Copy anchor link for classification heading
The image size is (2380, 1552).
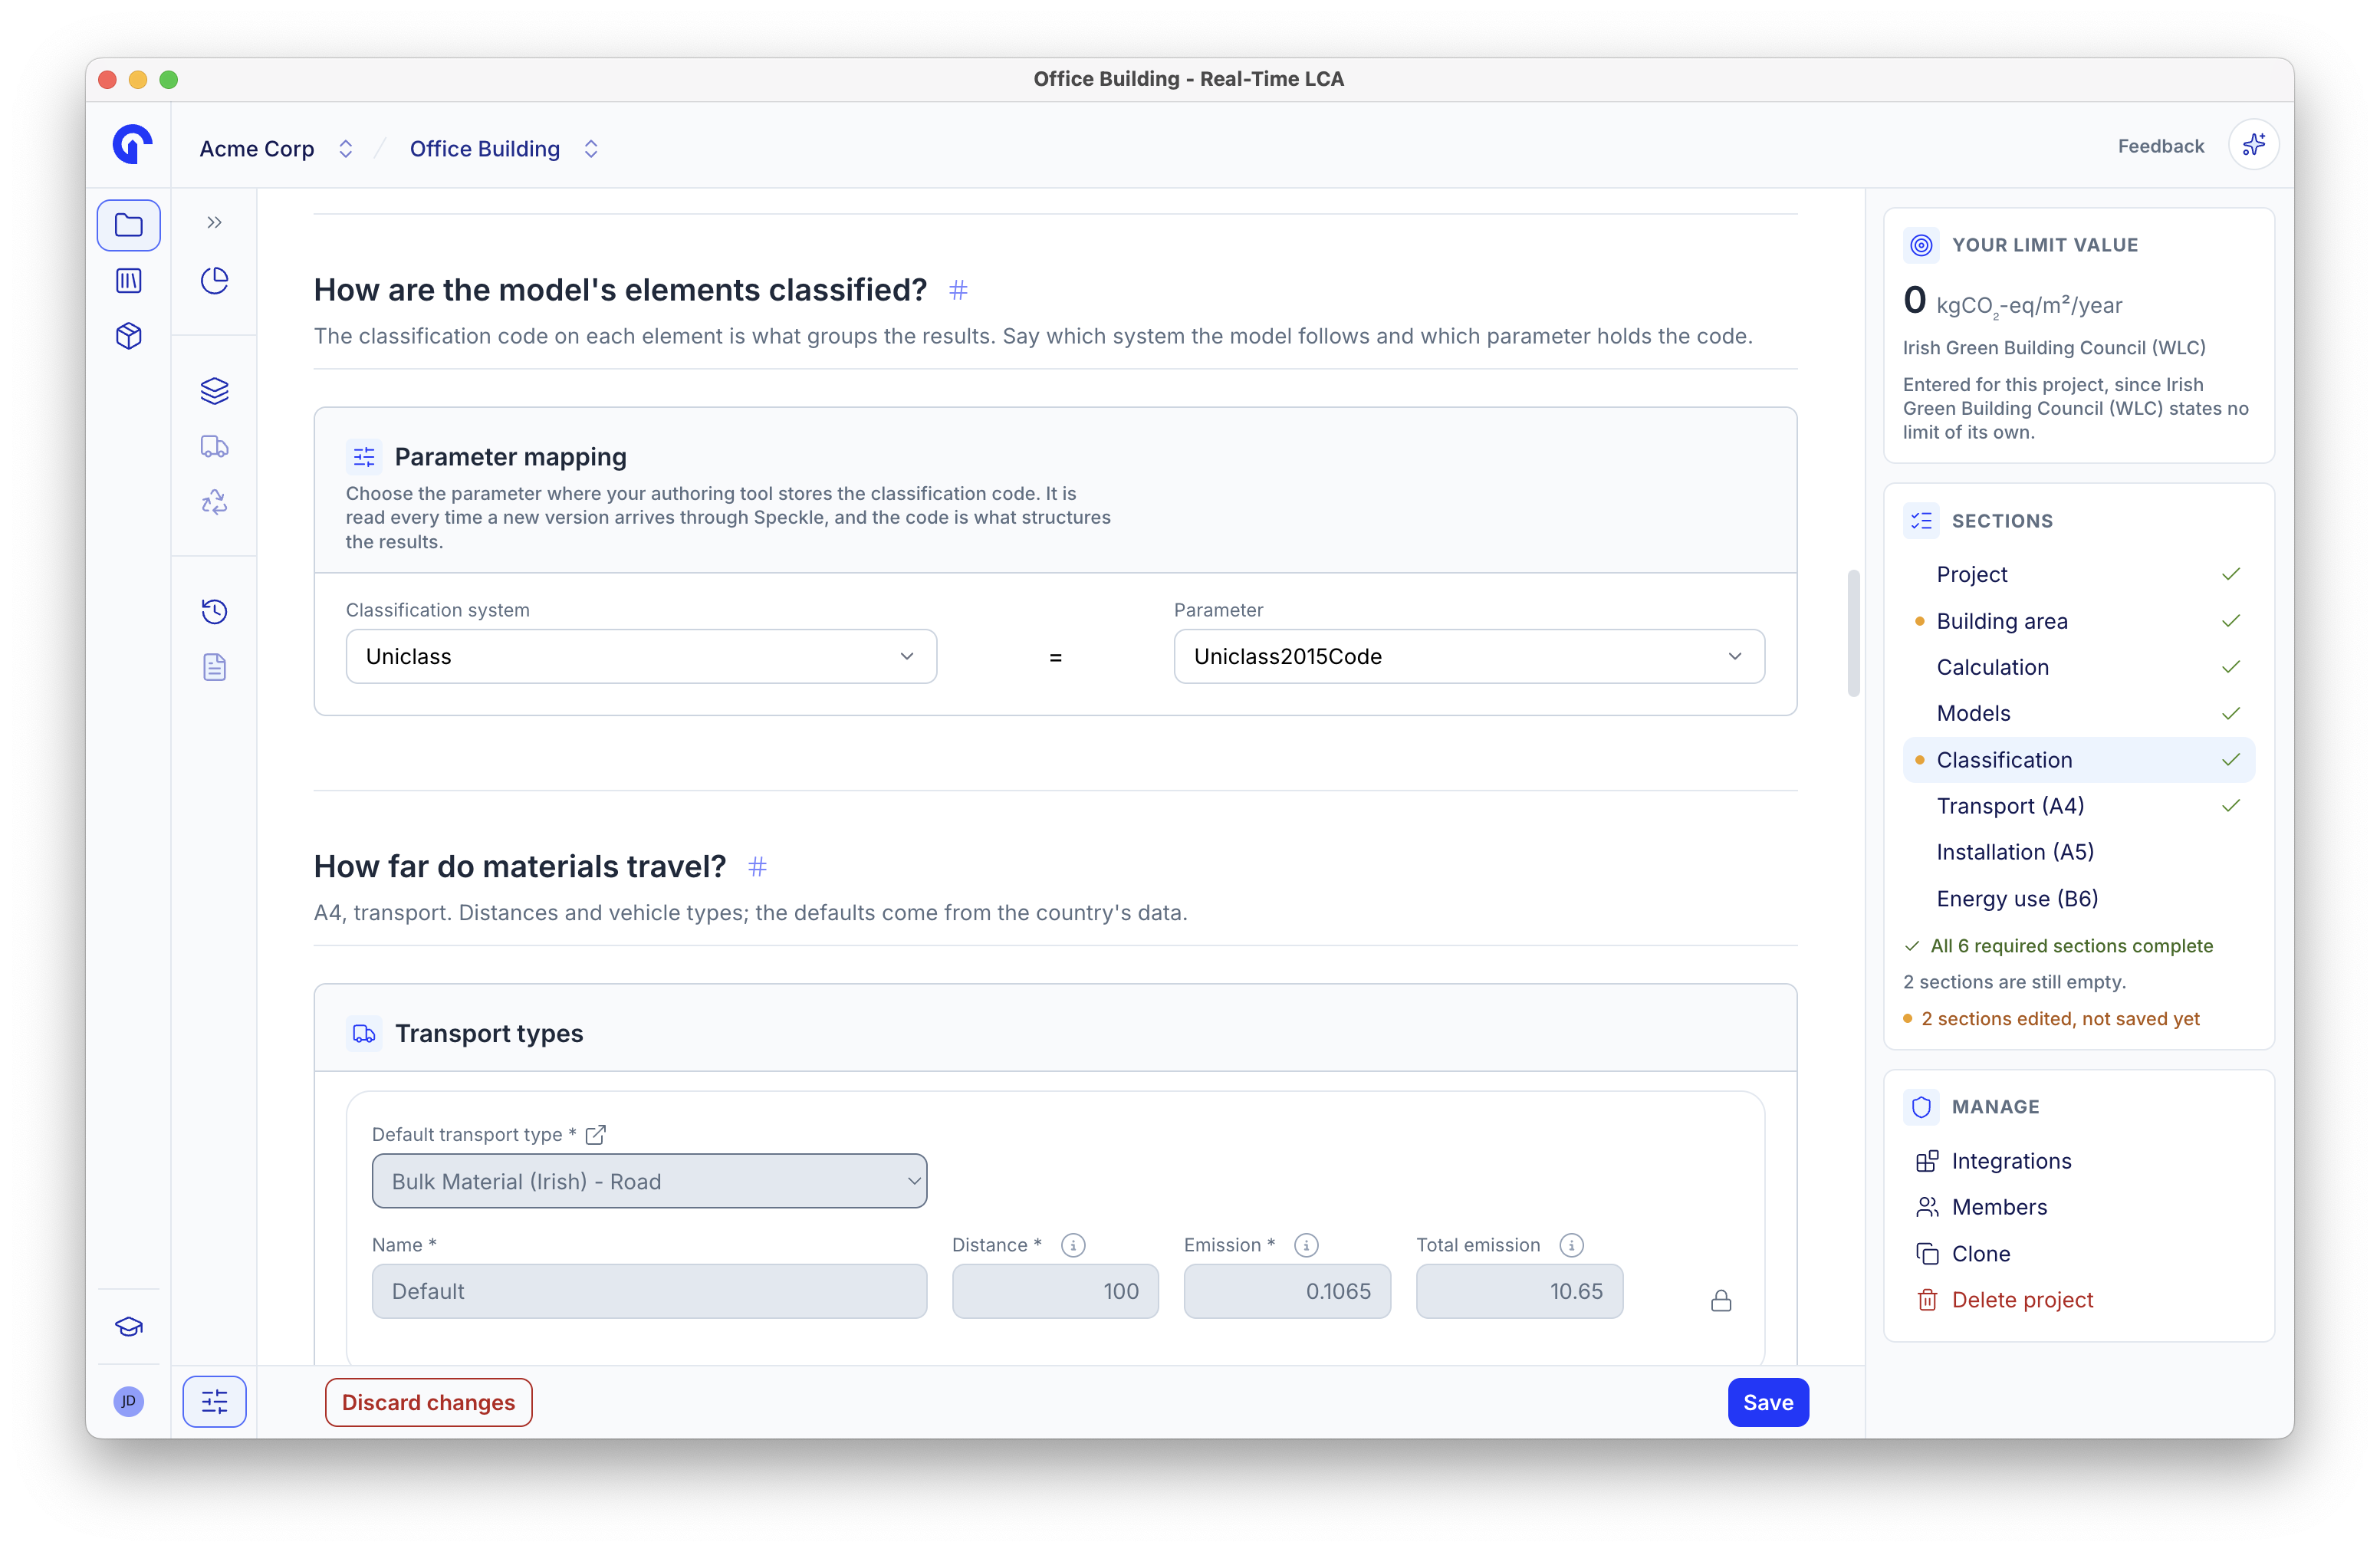pyautogui.click(x=958, y=290)
